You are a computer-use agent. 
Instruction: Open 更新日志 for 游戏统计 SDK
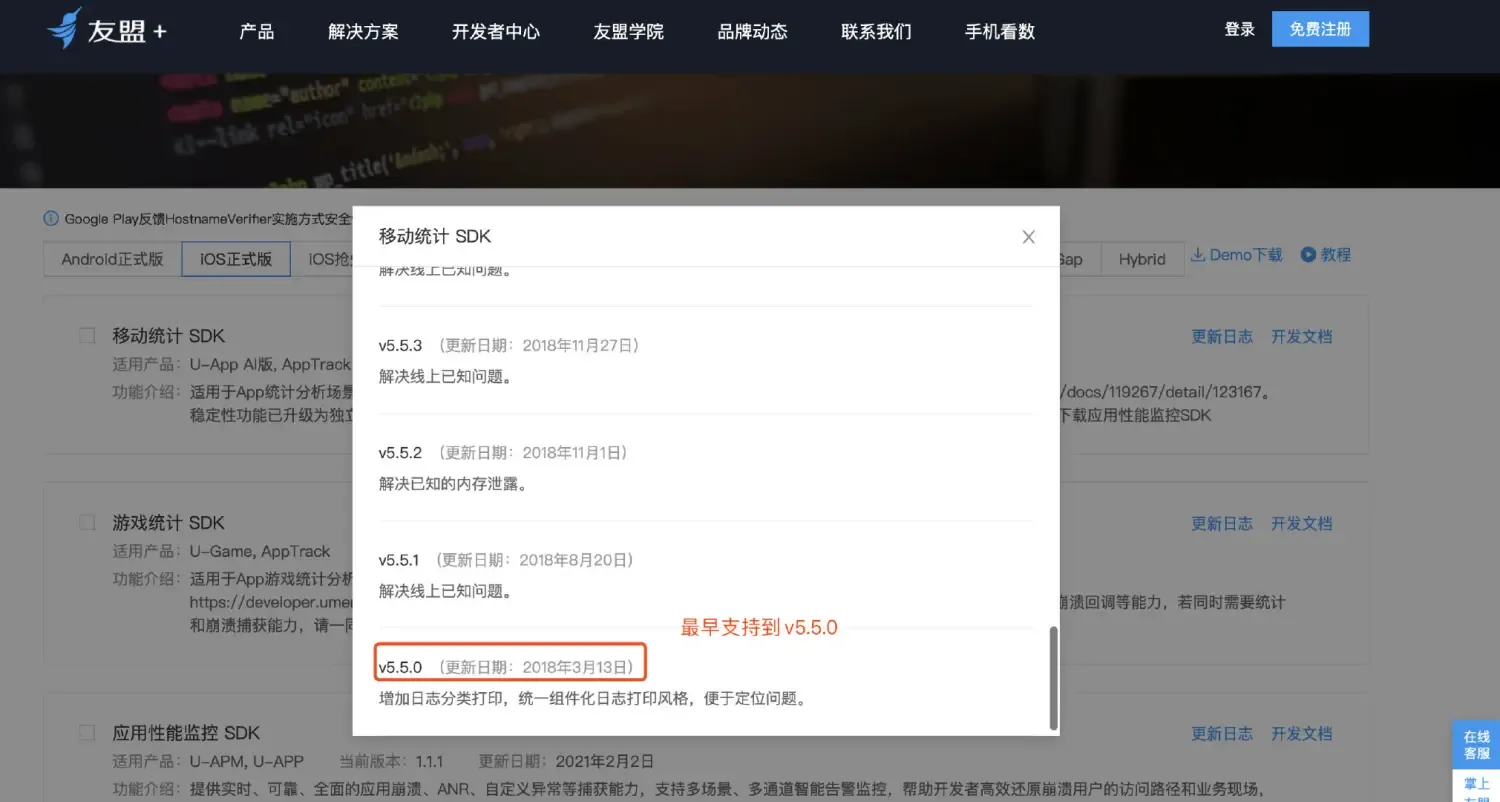tap(1222, 523)
